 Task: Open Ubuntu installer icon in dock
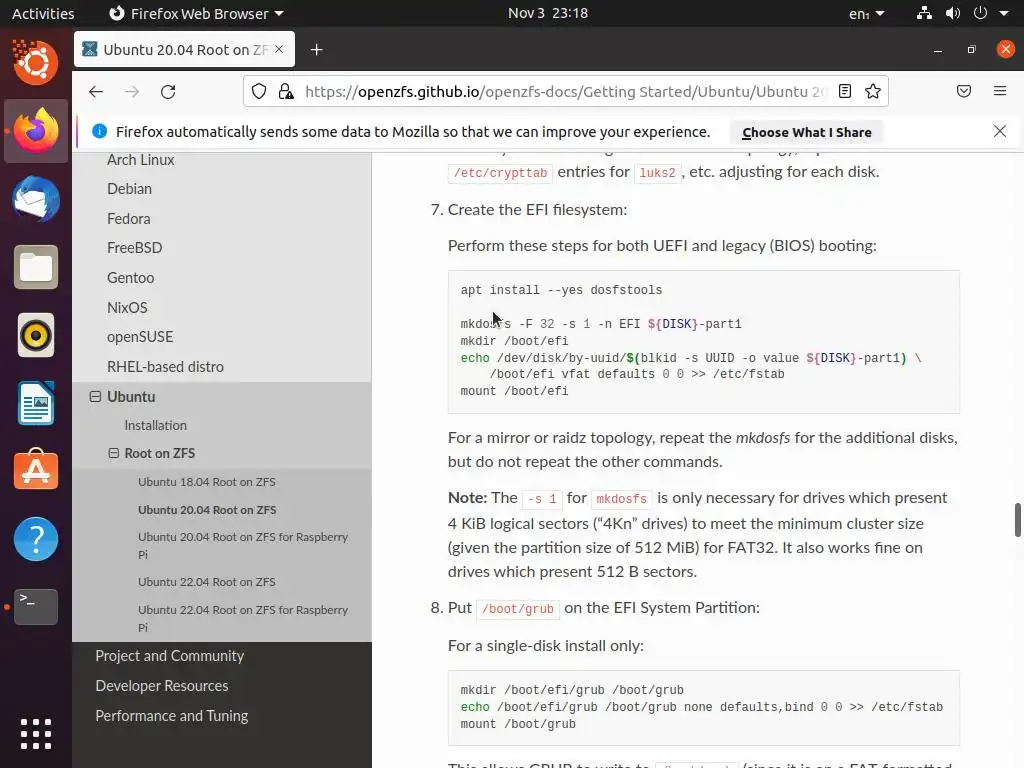[35, 63]
